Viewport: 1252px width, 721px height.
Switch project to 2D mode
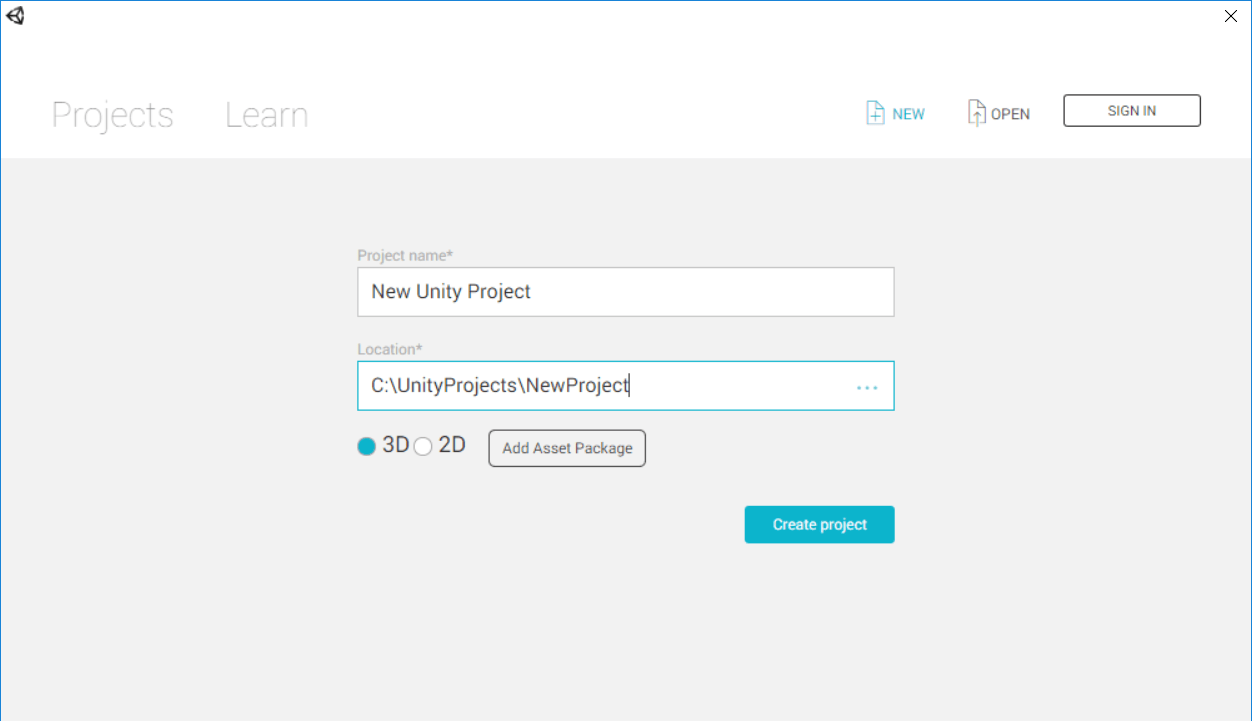click(x=422, y=445)
